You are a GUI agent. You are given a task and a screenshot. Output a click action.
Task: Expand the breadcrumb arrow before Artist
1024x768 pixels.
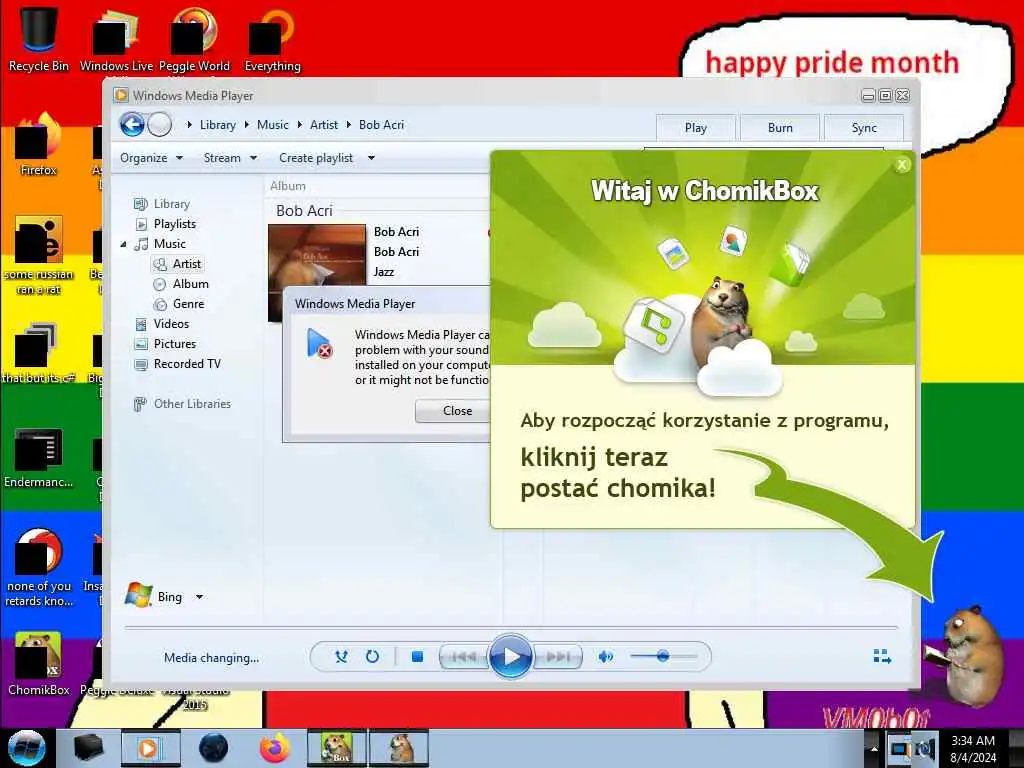pos(300,125)
